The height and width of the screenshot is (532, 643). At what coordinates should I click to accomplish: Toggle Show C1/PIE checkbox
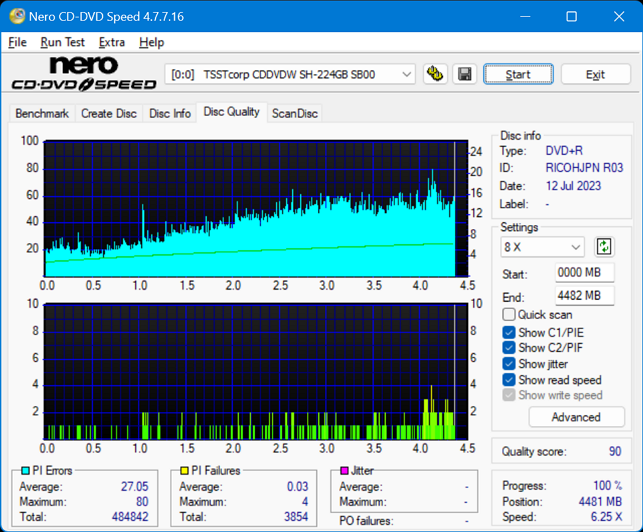coord(508,333)
